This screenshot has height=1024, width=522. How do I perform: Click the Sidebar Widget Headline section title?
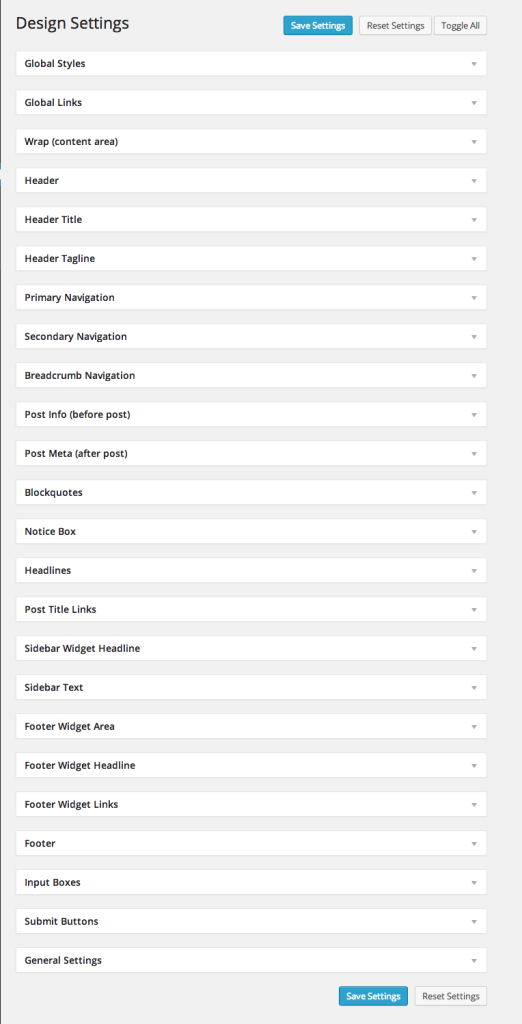coord(82,648)
